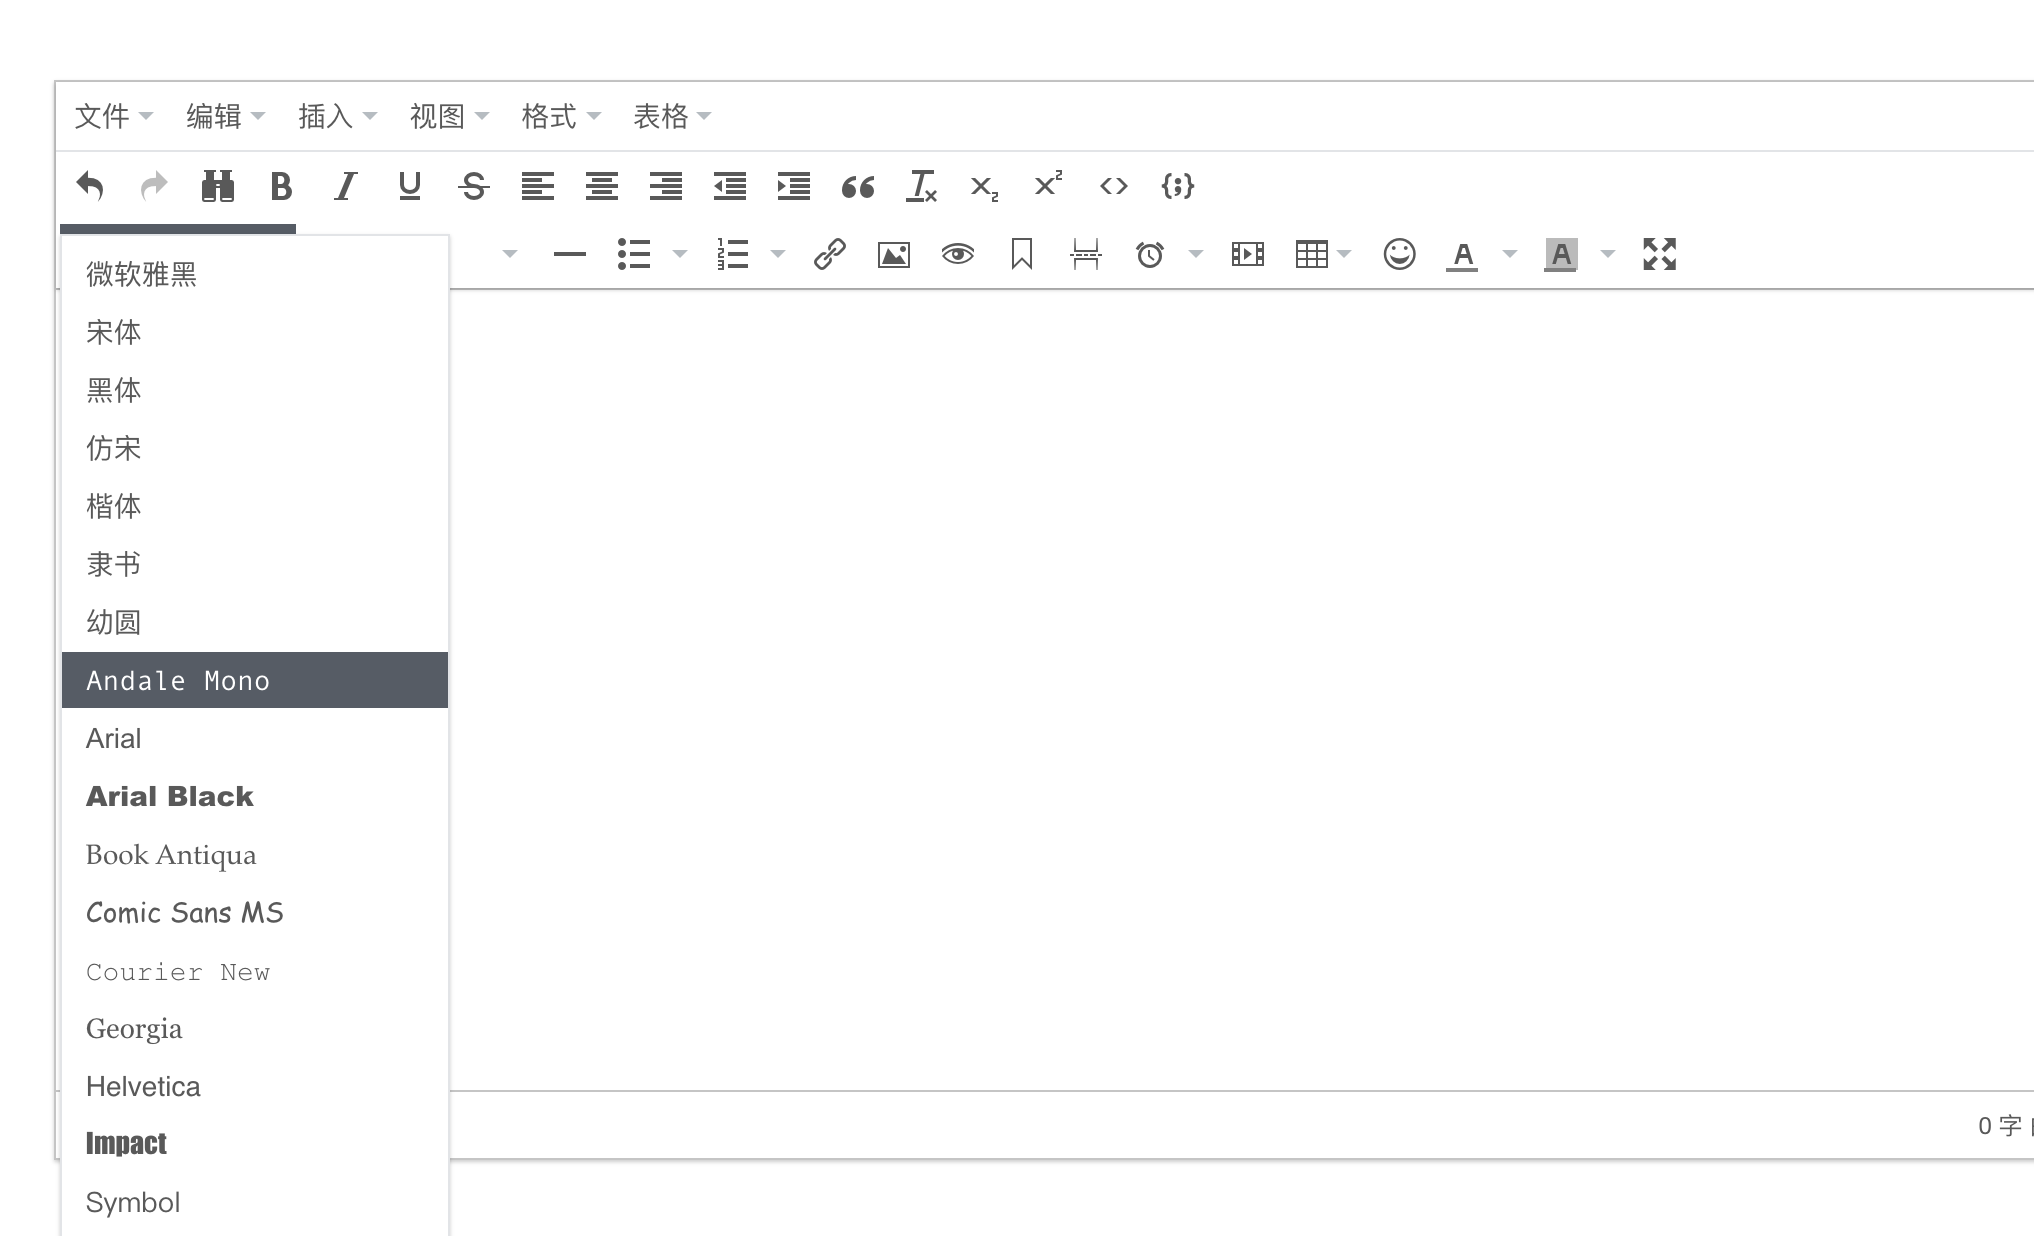2034x1236 pixels.
Task: Toggle underline formatting
Action: click(409, 186)
